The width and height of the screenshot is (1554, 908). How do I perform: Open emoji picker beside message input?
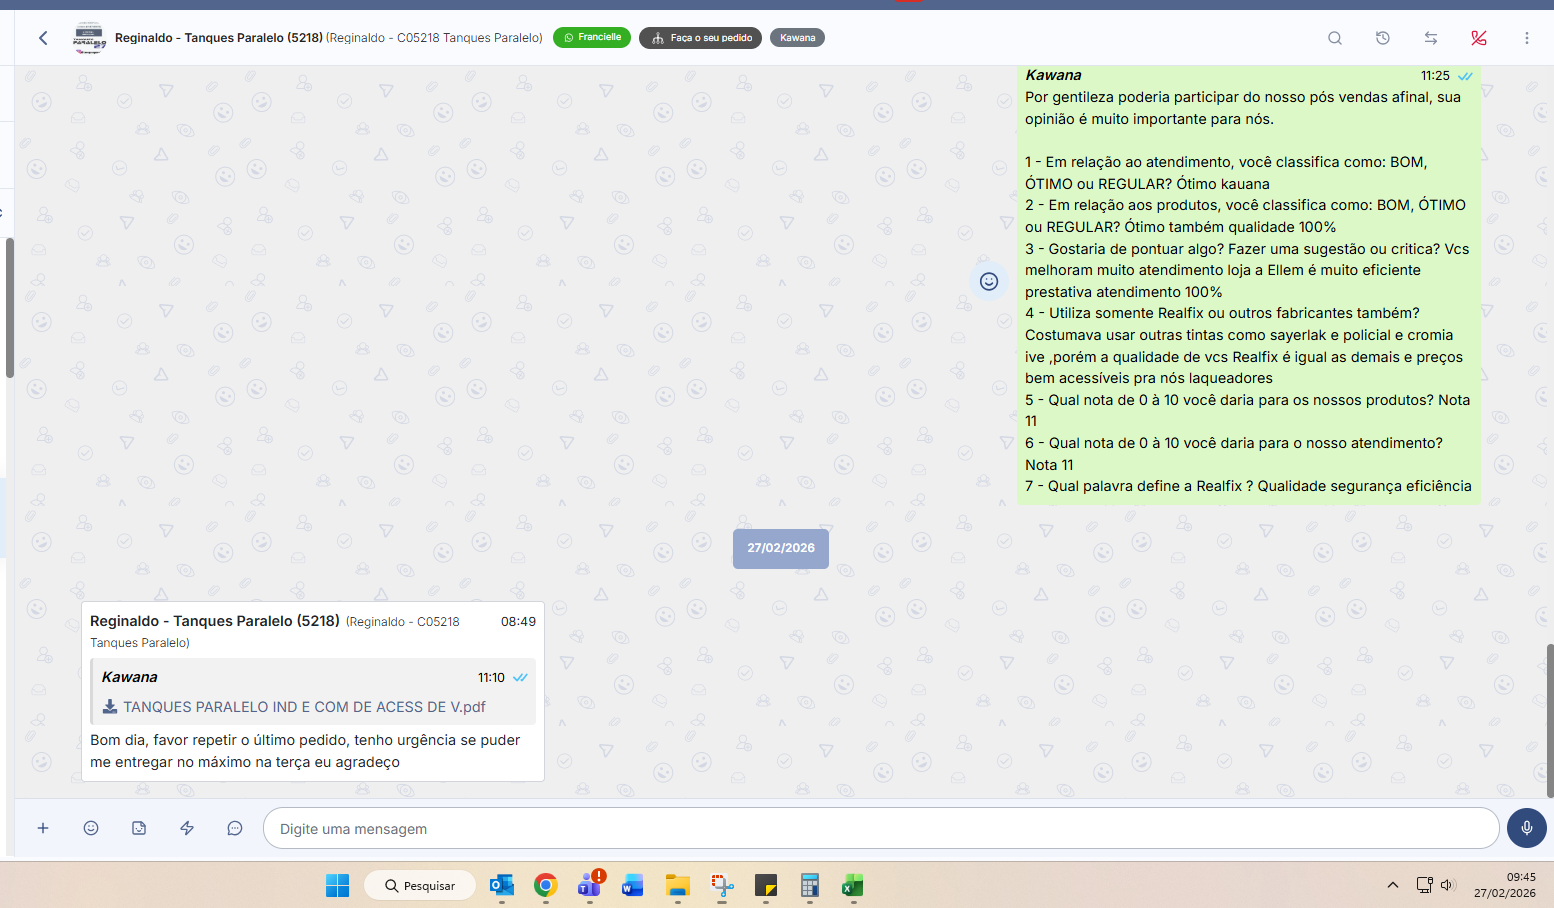pos(91,828)
